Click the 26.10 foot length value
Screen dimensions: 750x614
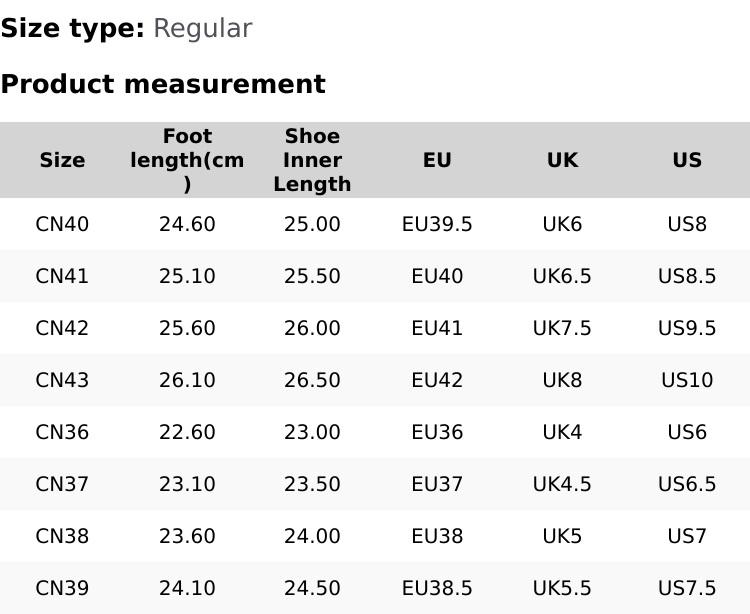click(x=187, y=380)
